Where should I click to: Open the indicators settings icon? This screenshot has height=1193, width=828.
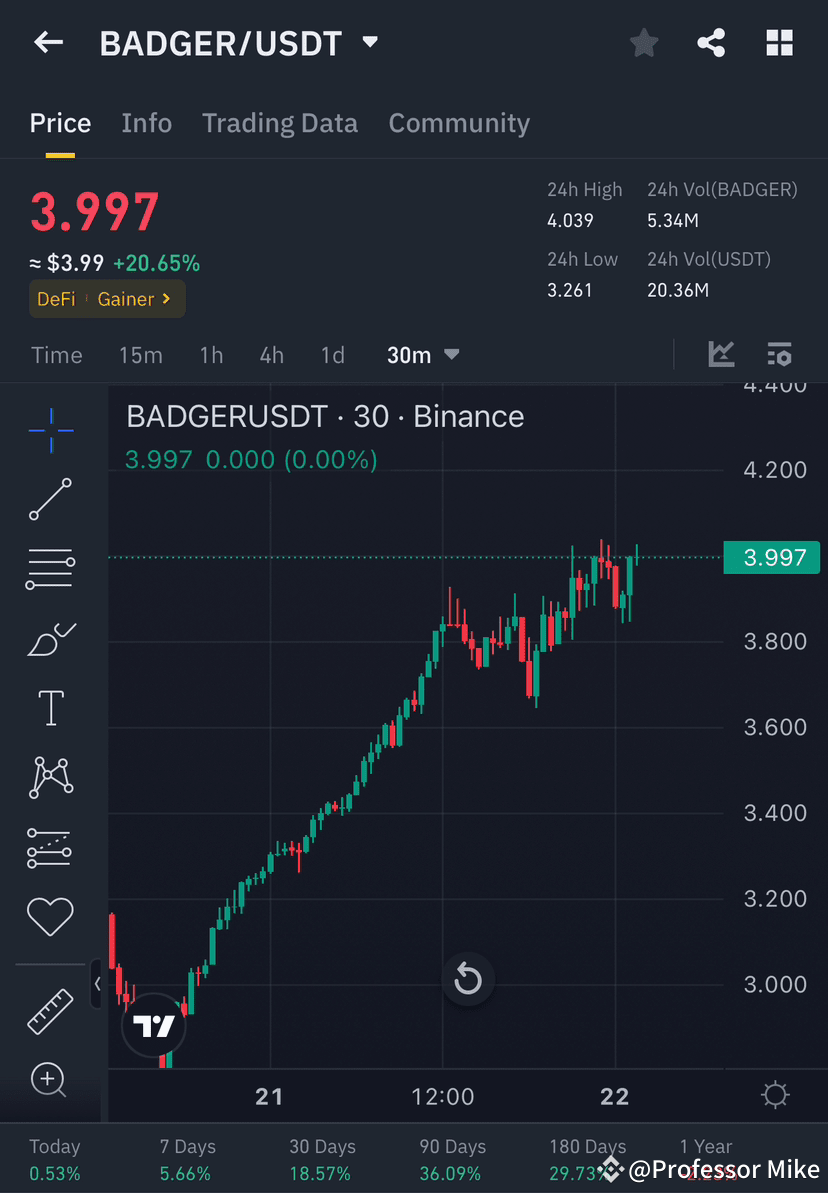[x=779, y=354]
